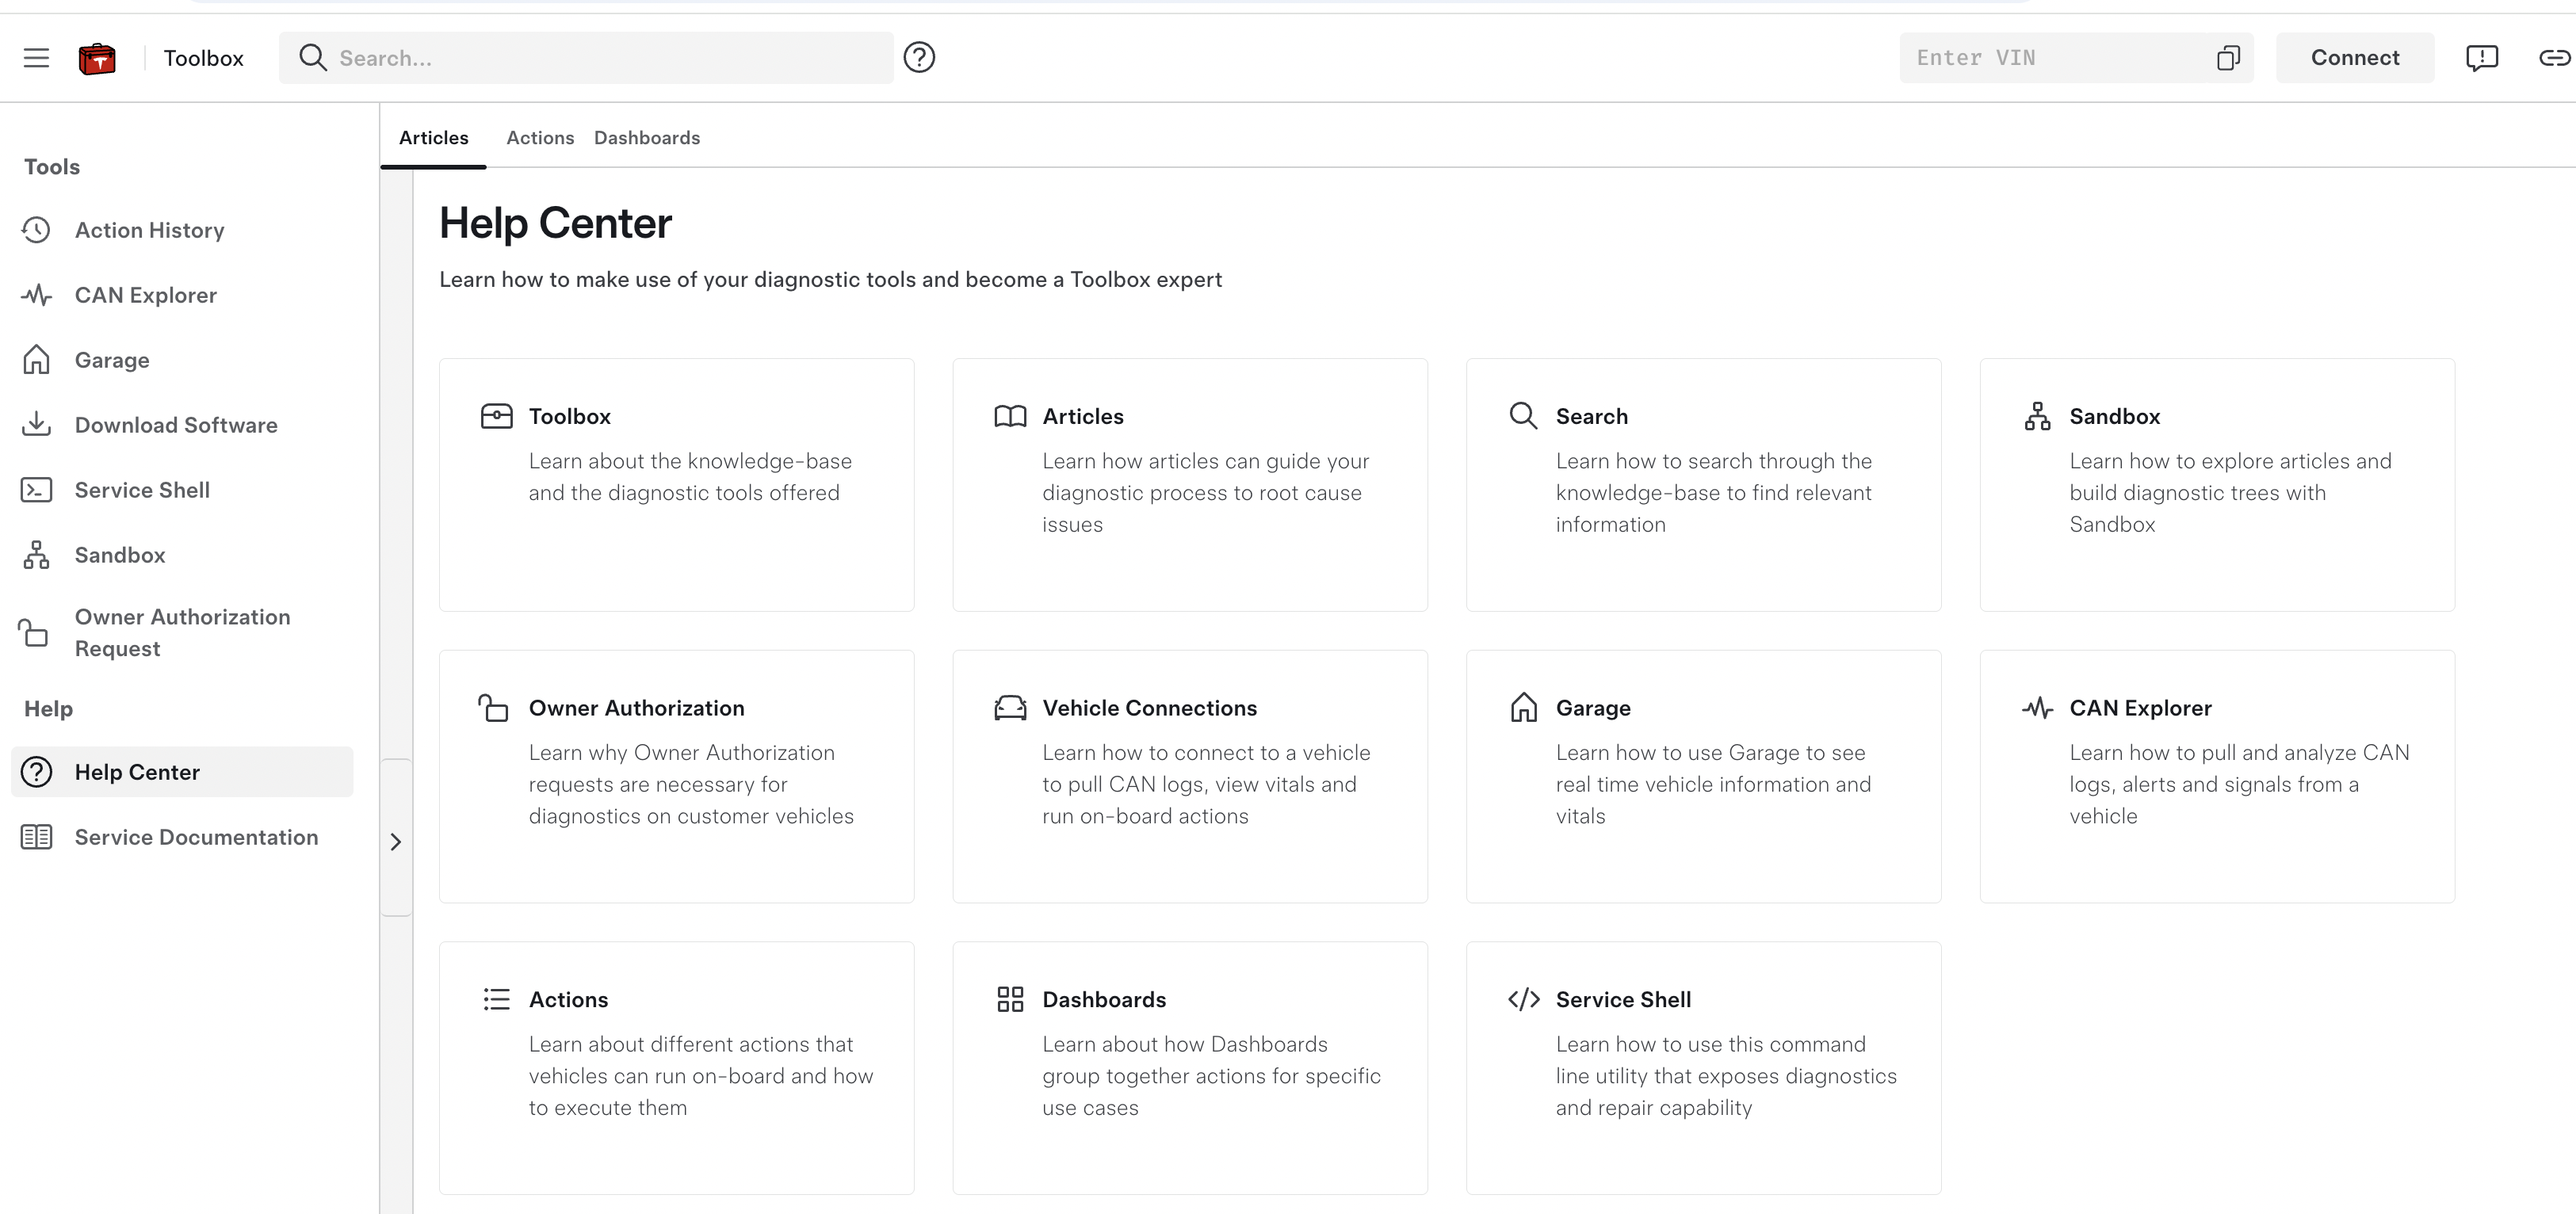Click the paste icon in the VIN field
This screenshot has width=2576, height=1214.
[x=2228, y=58]
